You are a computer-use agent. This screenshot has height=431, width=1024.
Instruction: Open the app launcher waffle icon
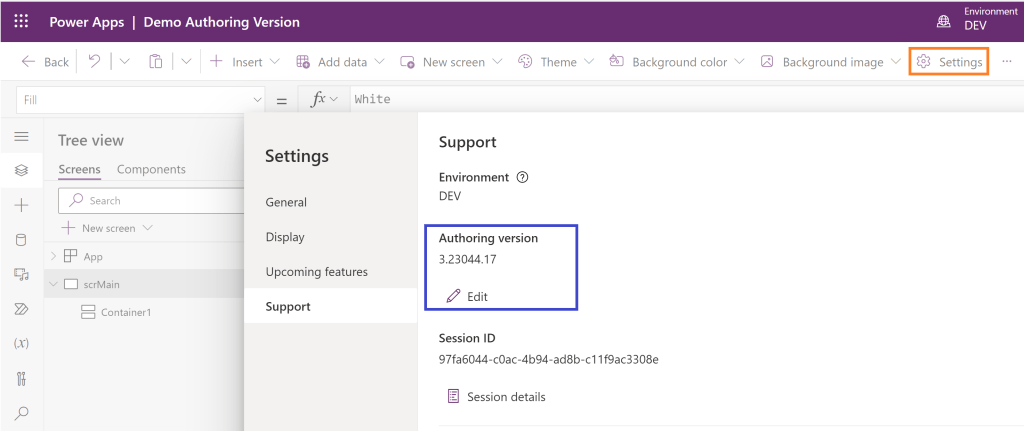tap(21, 22)
